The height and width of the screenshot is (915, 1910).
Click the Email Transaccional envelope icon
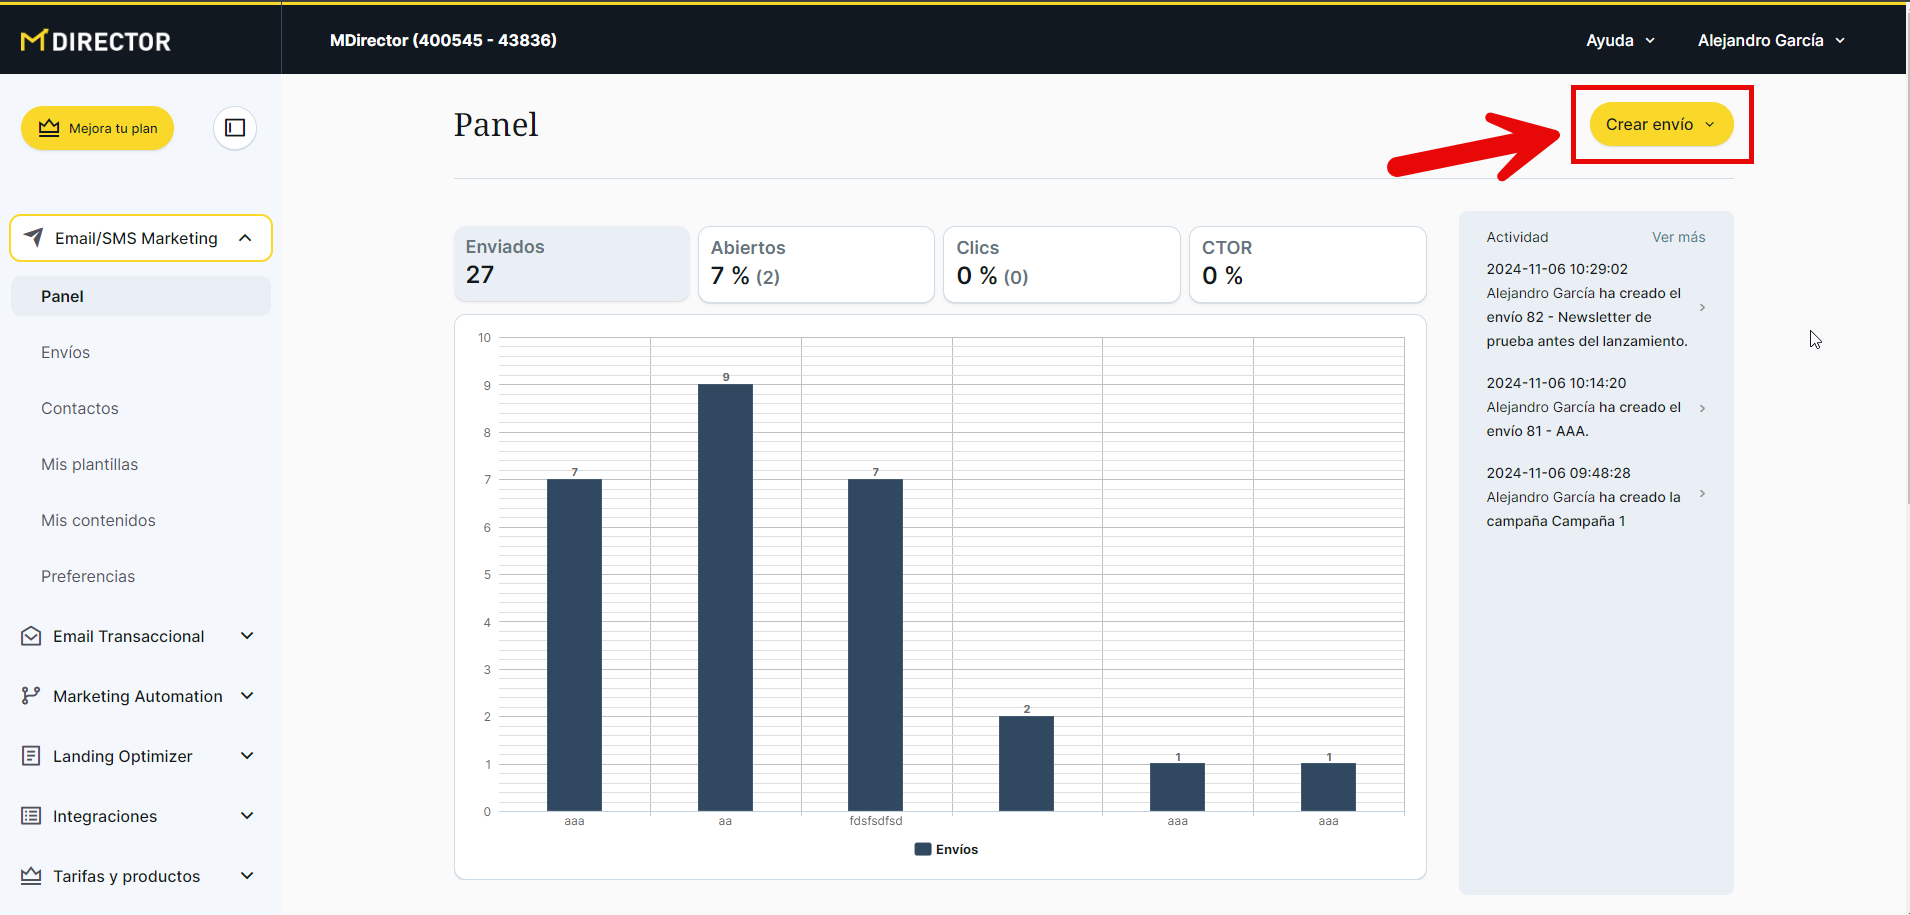31,636
